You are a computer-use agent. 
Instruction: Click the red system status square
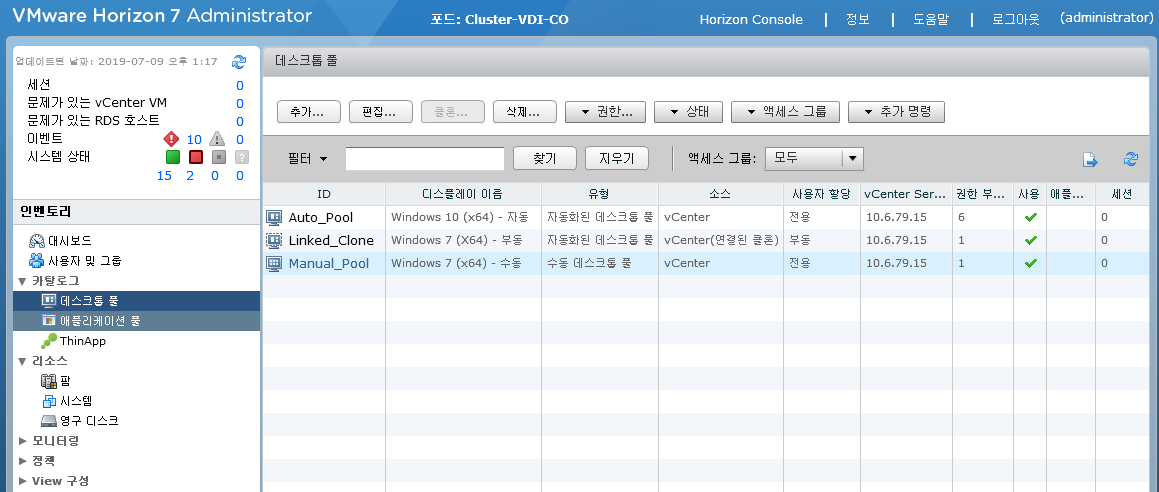(x=196, y=157)
